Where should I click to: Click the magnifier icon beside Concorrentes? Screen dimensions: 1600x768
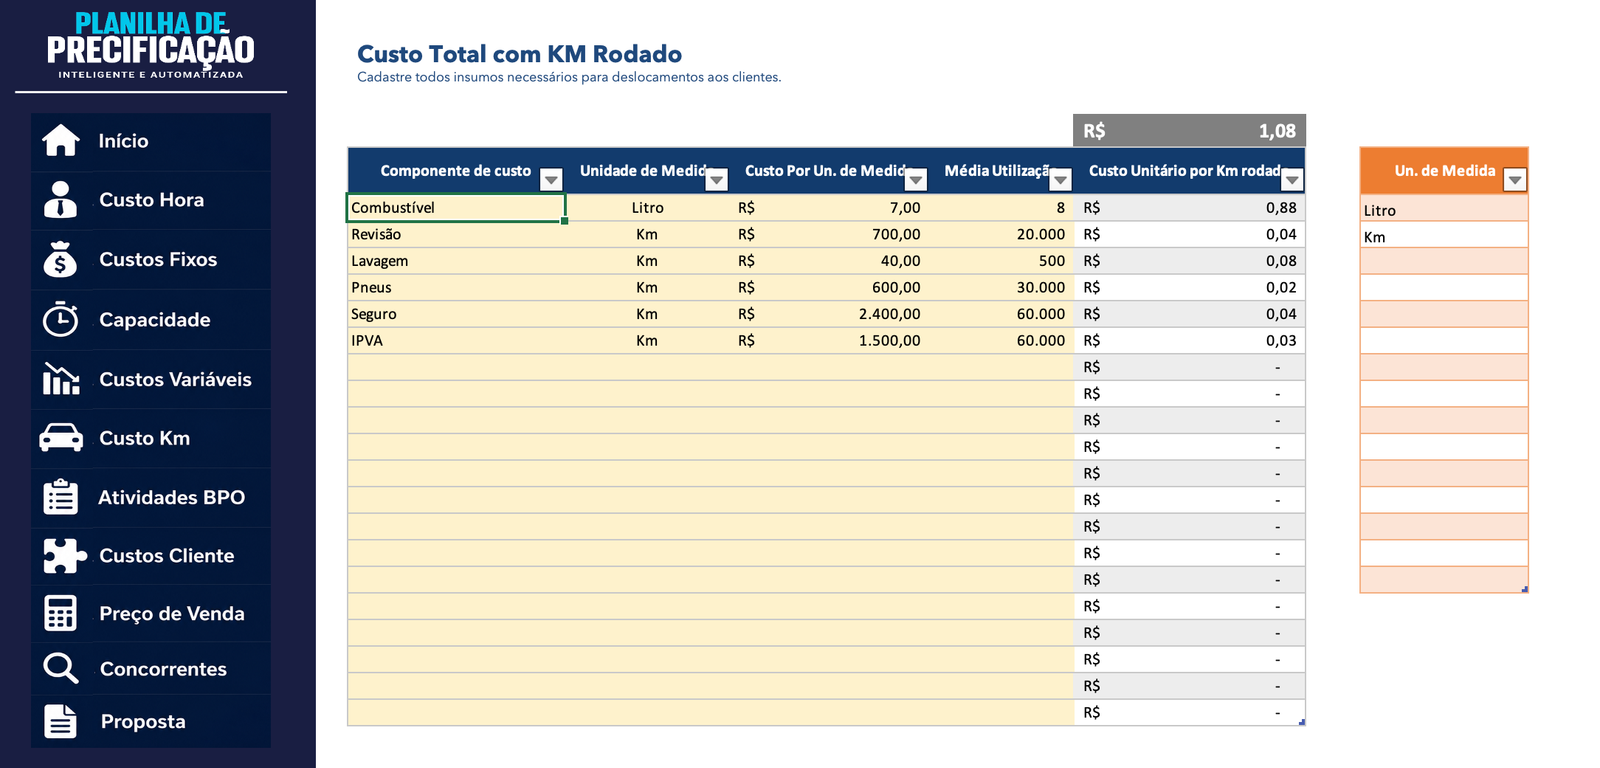[61, 668]
